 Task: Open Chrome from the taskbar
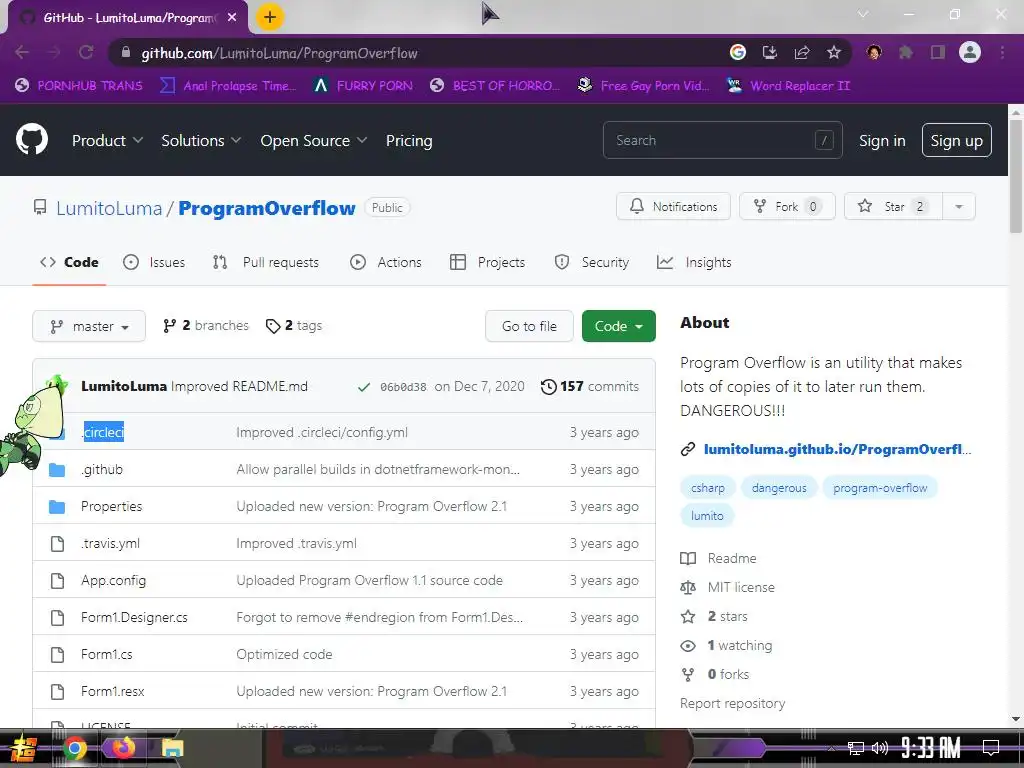pyautogui.click(x=74, y=748)
